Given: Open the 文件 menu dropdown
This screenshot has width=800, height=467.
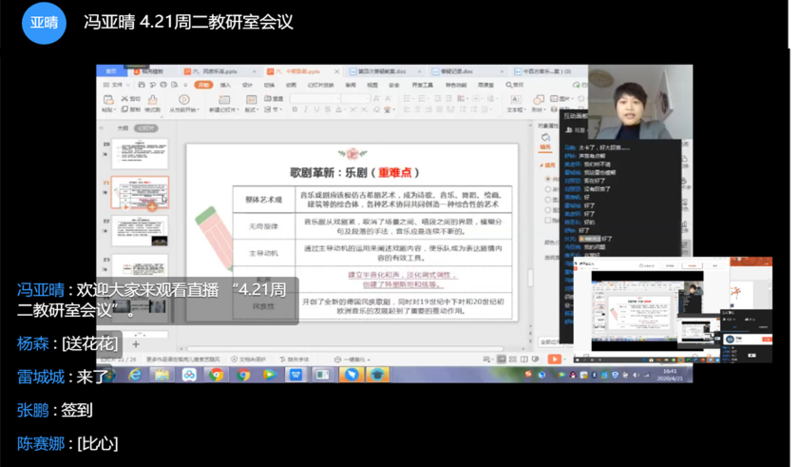Looking at the screenshot, I should [x=117, y=85].
